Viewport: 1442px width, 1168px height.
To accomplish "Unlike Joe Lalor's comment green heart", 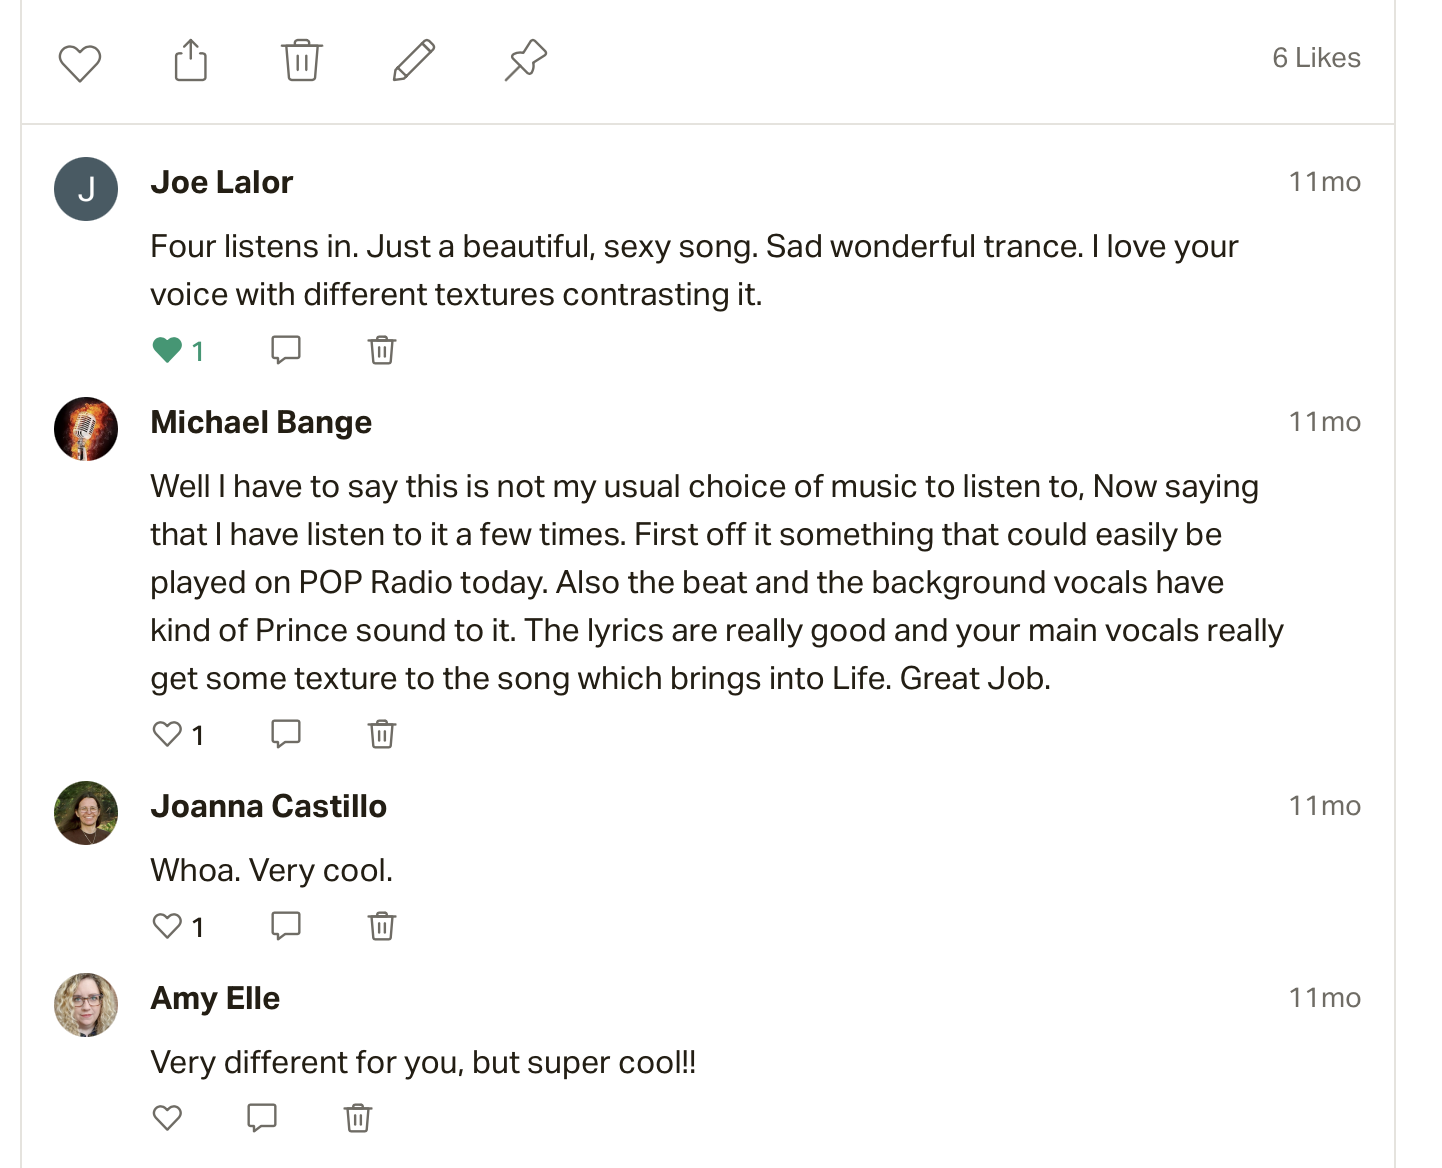I will tap(167, 350).
